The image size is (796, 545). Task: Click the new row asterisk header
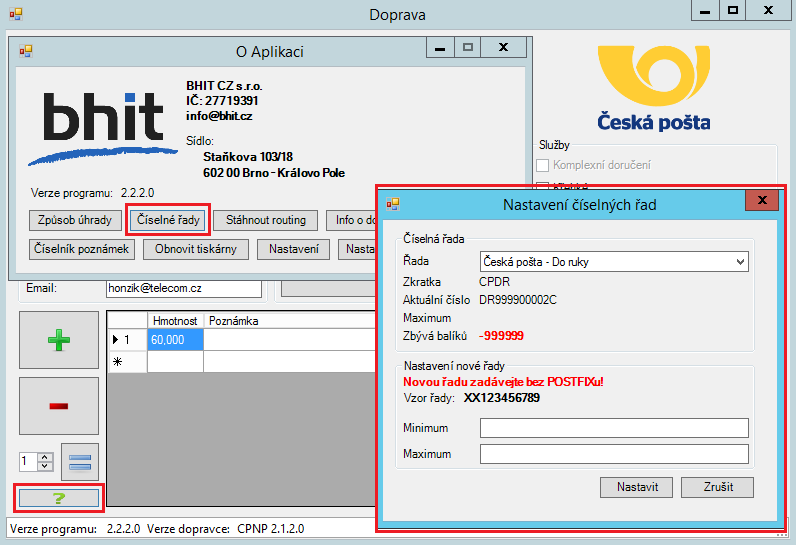(127, 362)
